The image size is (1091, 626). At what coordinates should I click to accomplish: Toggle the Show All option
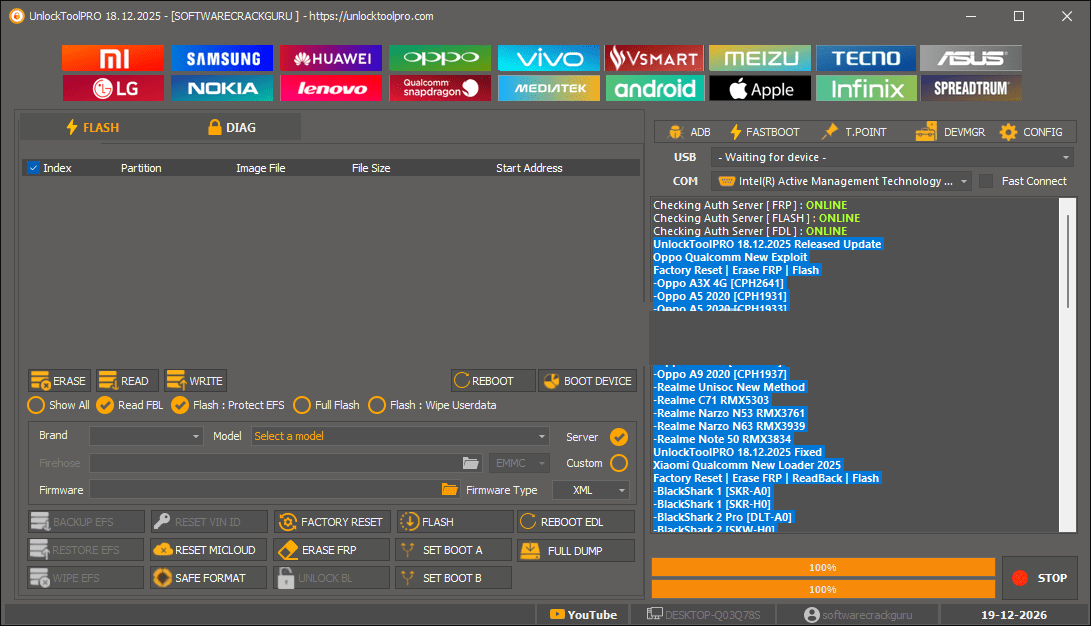click(36, 405)
